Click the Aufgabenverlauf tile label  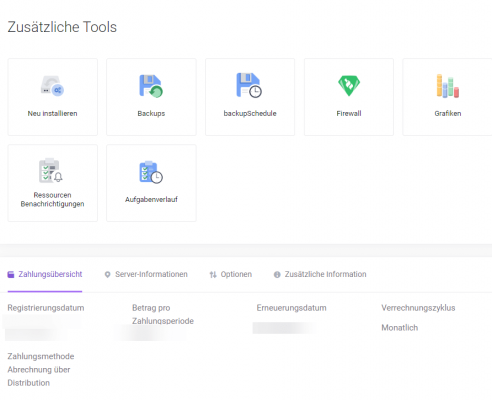point(151,199)
